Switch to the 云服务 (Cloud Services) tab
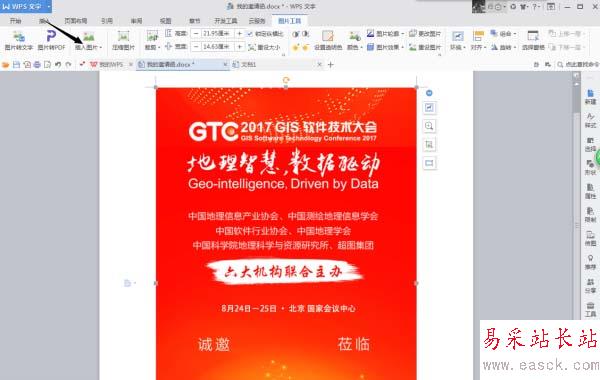 (x=257, y=21)
